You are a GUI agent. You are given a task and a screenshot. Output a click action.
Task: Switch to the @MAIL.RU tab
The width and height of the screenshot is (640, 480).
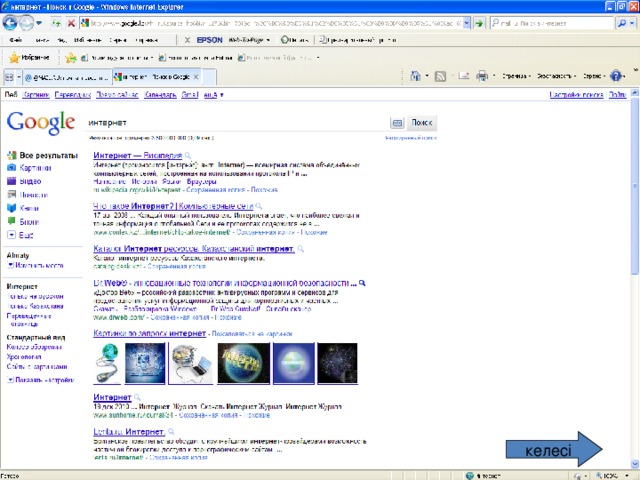tap(67, 77)
